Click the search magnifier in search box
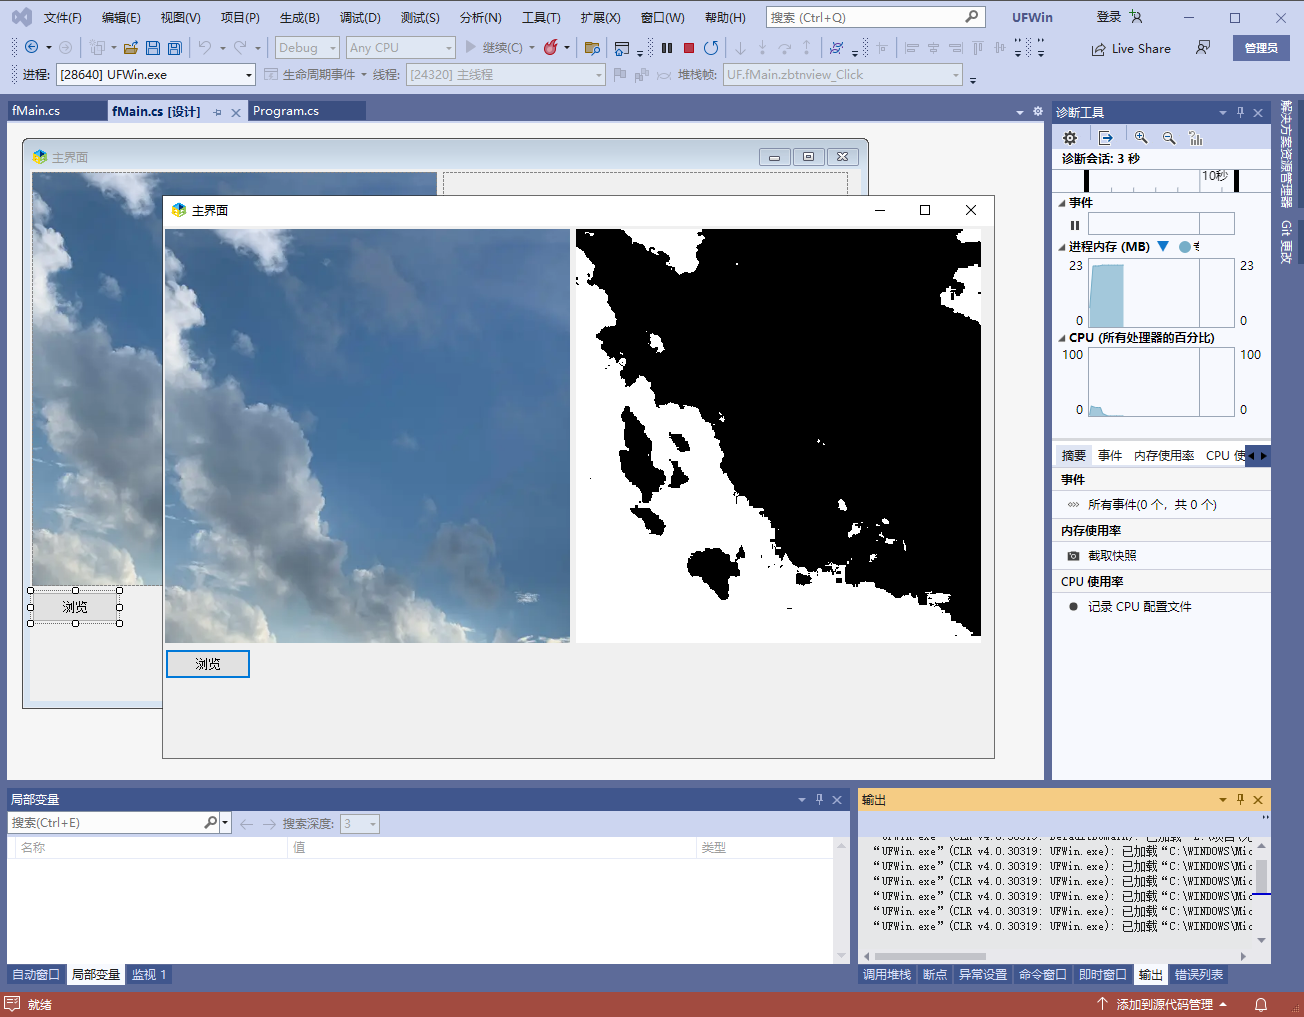This screenshot has width=1304, height=1017. point(972,17)
